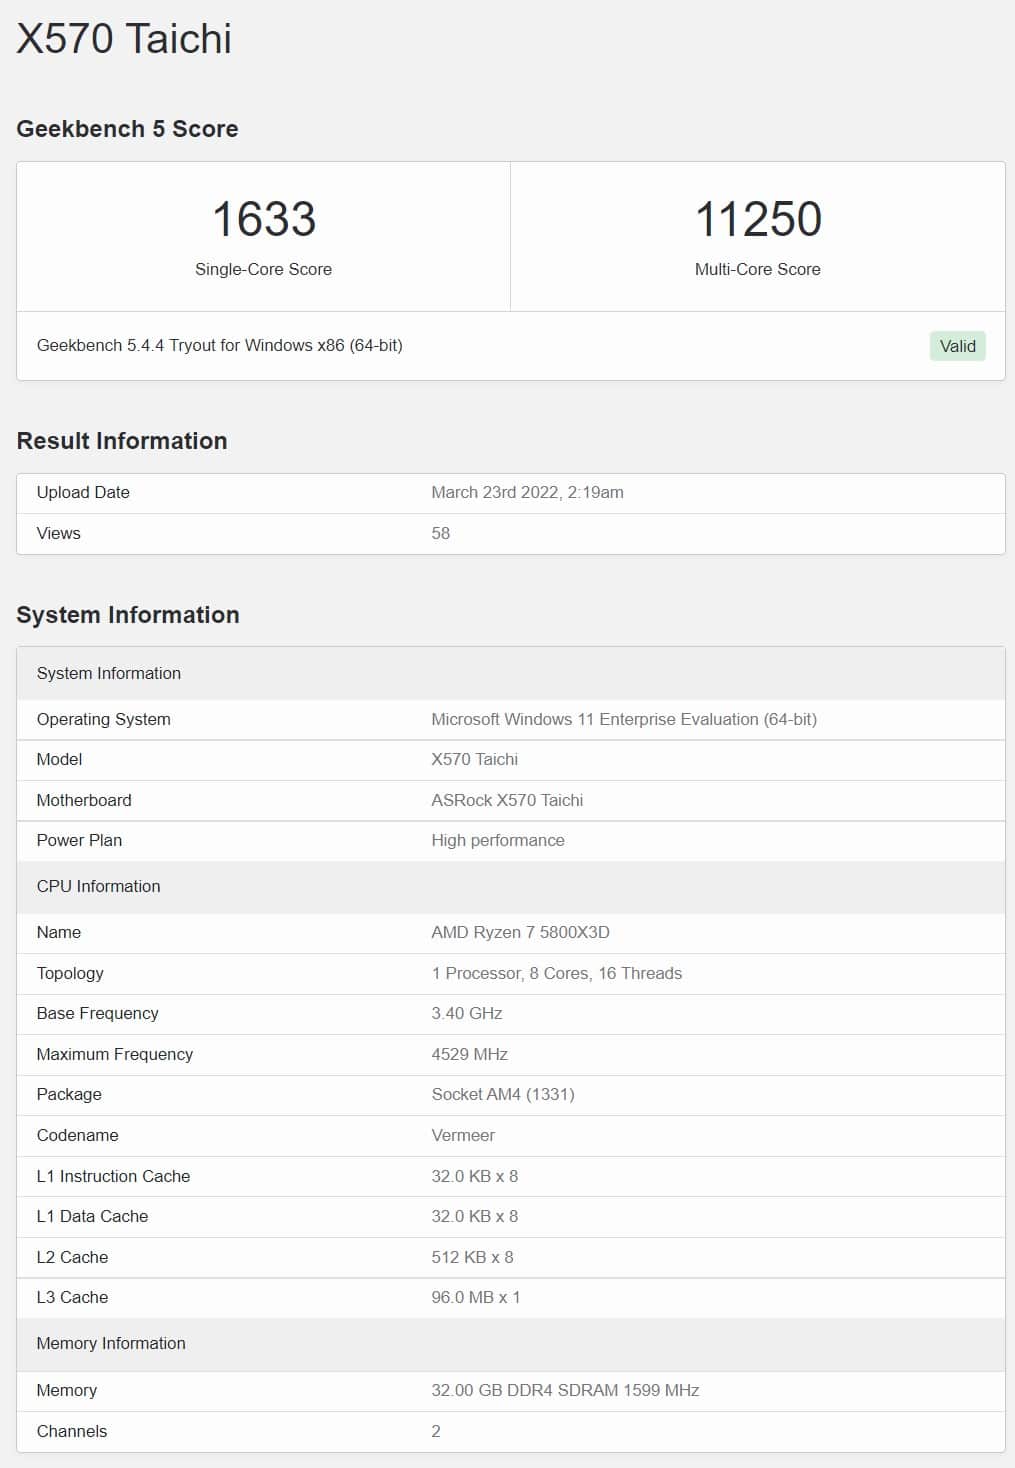This screenshot has width=1015, height=1468.
Task: Click the 1 Processor, 8 Cores, 16 Threads value
Action: tap(557, 973)
